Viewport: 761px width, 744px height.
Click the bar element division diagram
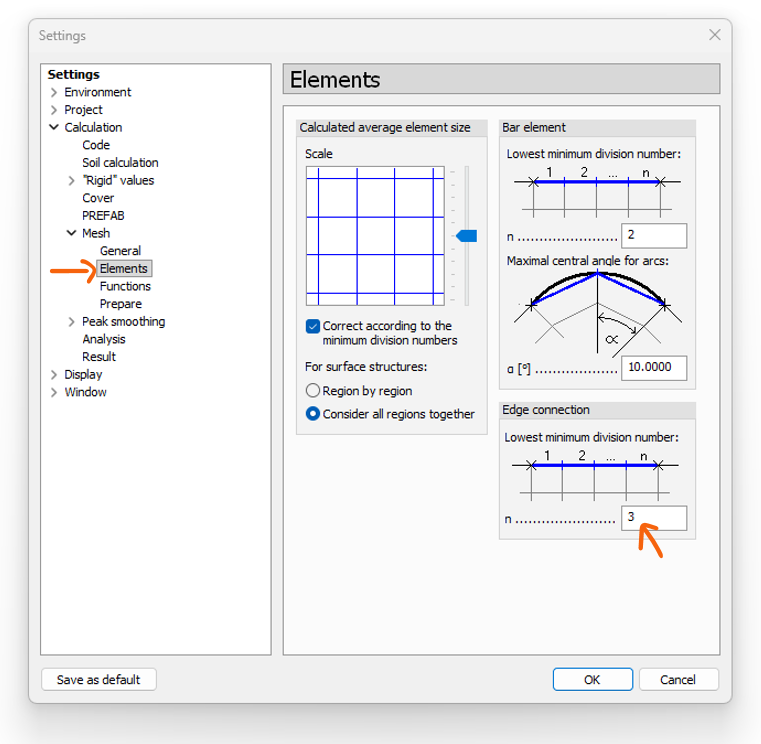pyautogui.click(x=597, y=193)
